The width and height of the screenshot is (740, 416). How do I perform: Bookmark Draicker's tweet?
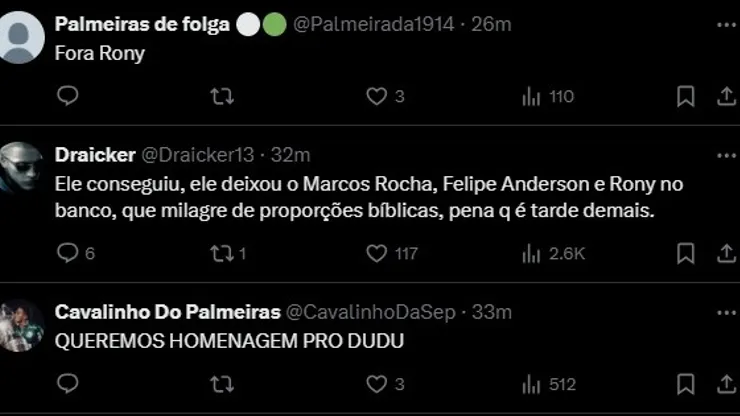coord(685,253)
